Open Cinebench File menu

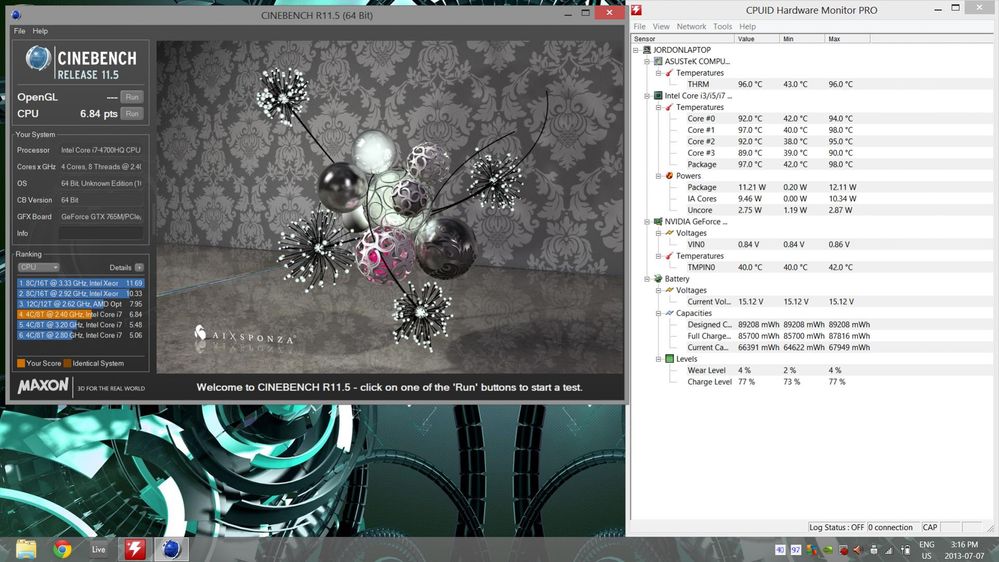(x=20, y=31)
